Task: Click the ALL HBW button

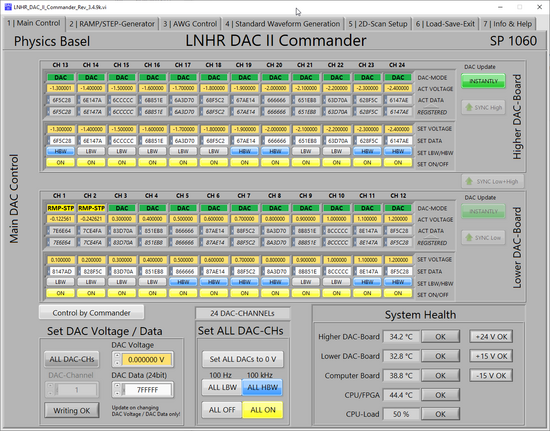Action: tap(262, 387)
